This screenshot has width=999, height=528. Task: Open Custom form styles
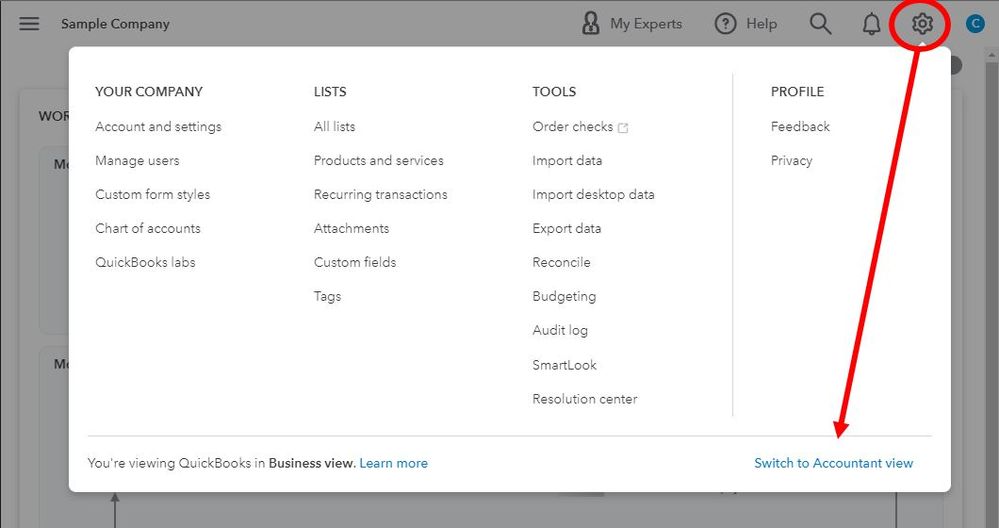click(152, 194)
